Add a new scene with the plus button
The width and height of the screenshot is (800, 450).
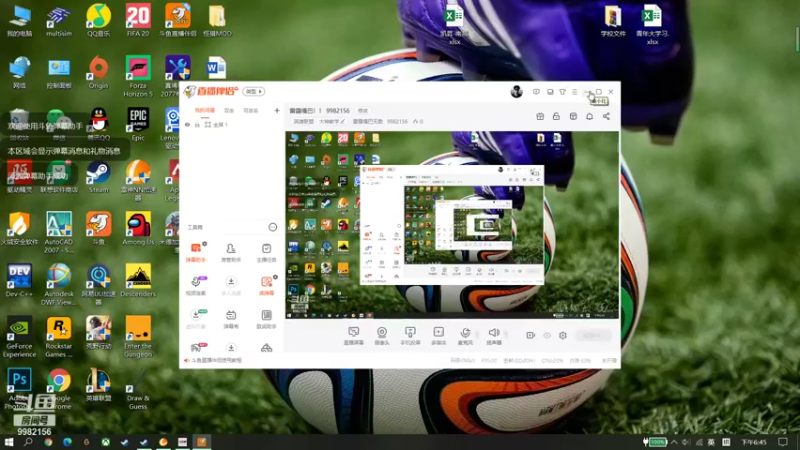(277, 110)
